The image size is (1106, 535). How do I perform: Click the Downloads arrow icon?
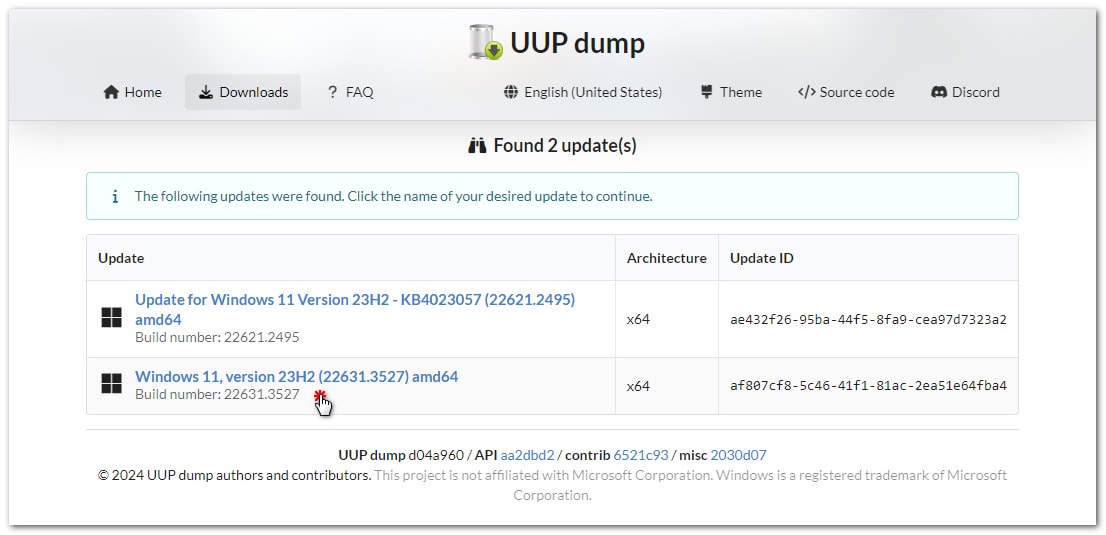tap(205, 92)
